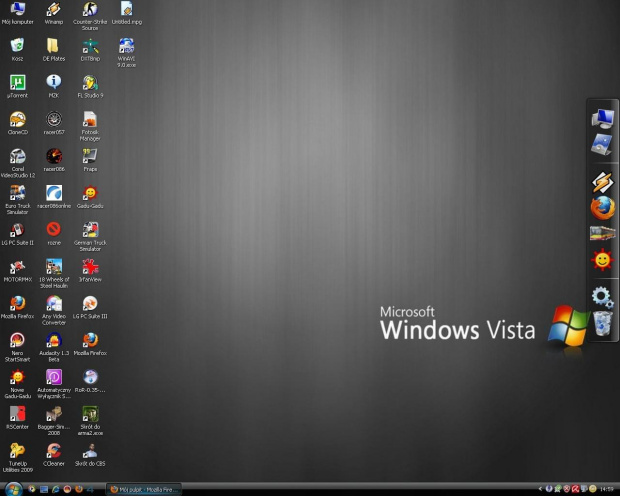Open the DE Plates folder

(x=54, y=50)
